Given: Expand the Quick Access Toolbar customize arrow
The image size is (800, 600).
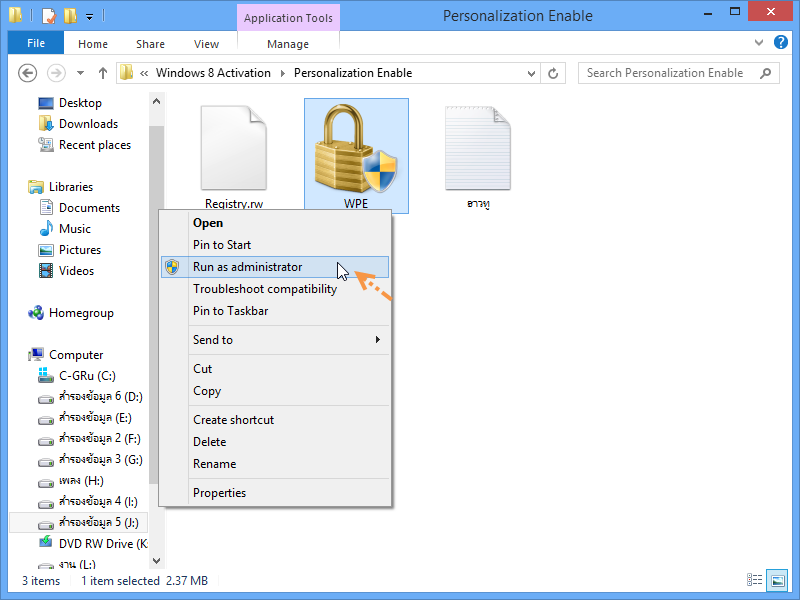Looking at the screenshot, I should coord(89,17).
